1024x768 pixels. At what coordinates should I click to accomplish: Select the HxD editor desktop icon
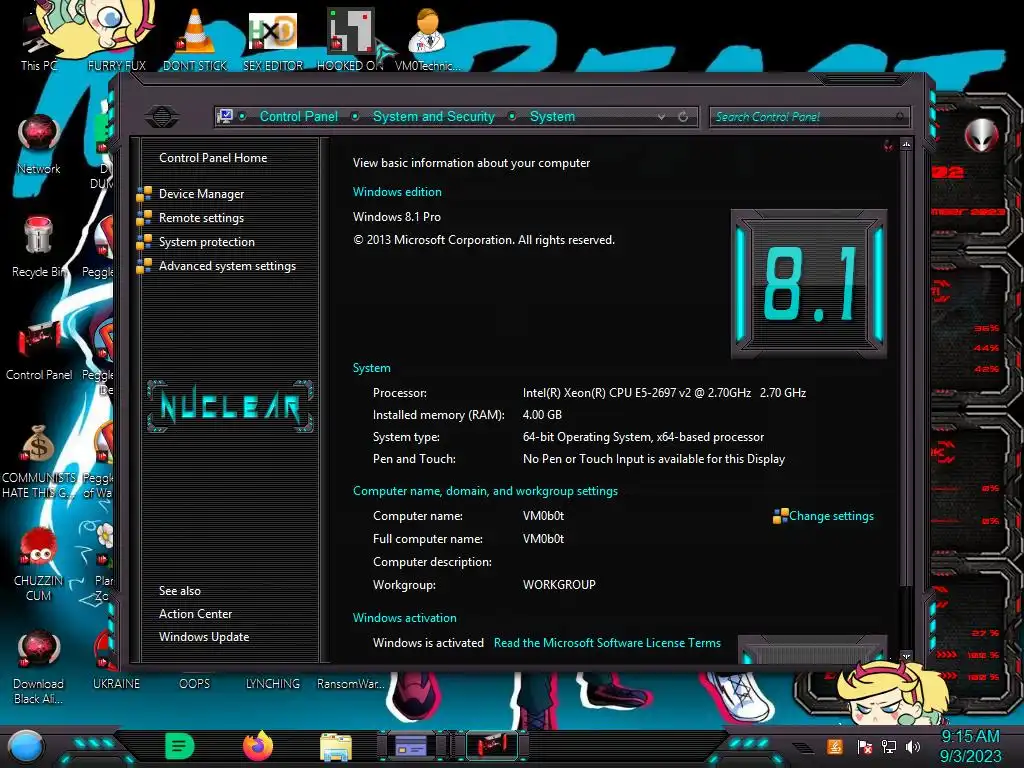tap(273, 40)
